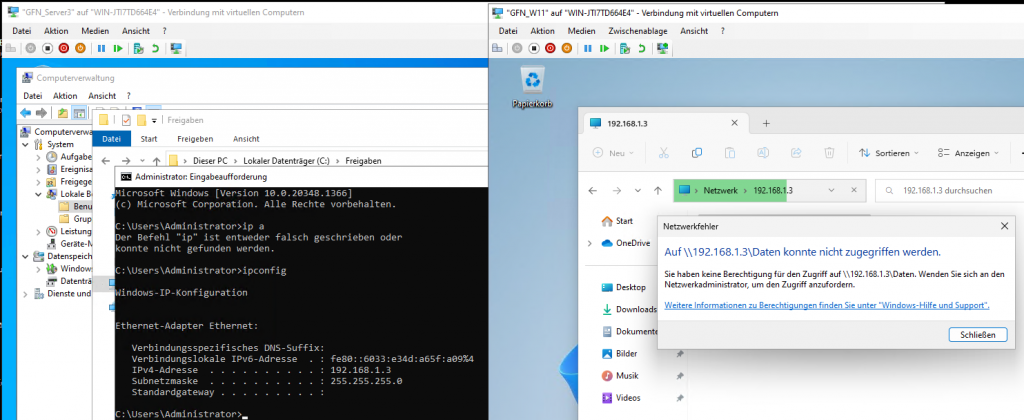Switch to the Freigeben ribbon tab
1024x420 pixels.
click(x=194, y=139)
